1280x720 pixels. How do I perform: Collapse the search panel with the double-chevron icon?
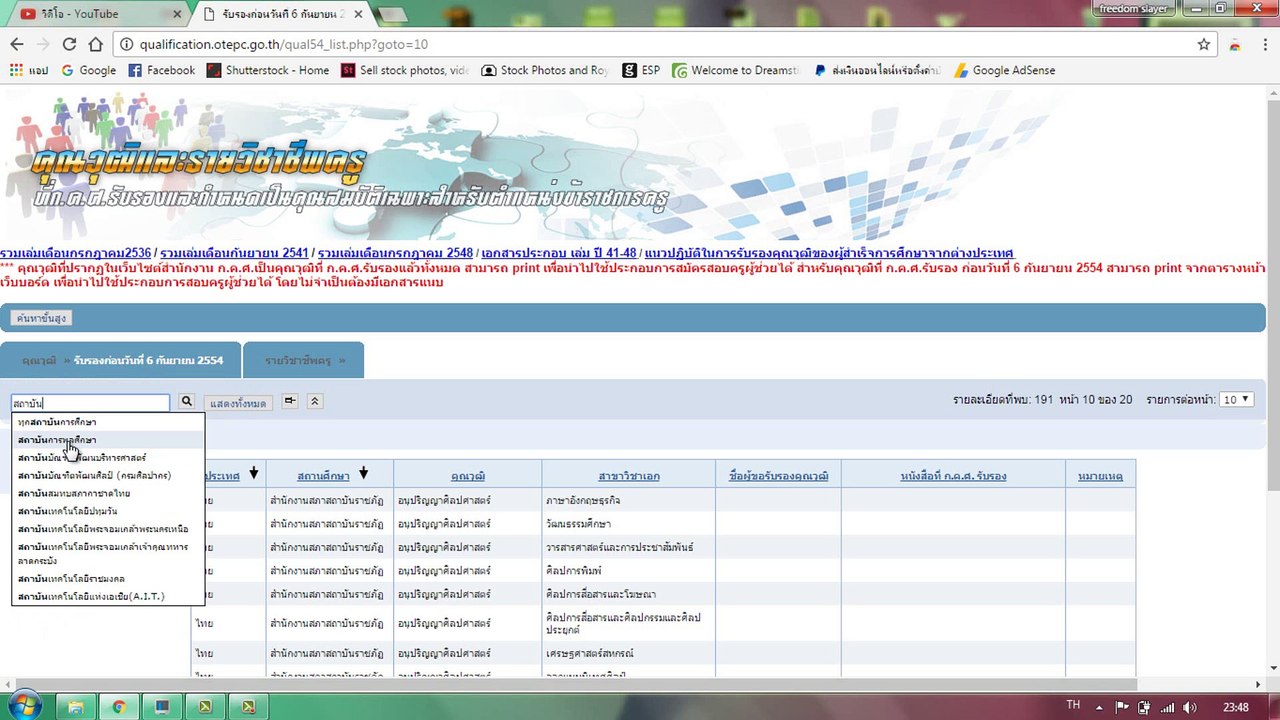point(314,401)
